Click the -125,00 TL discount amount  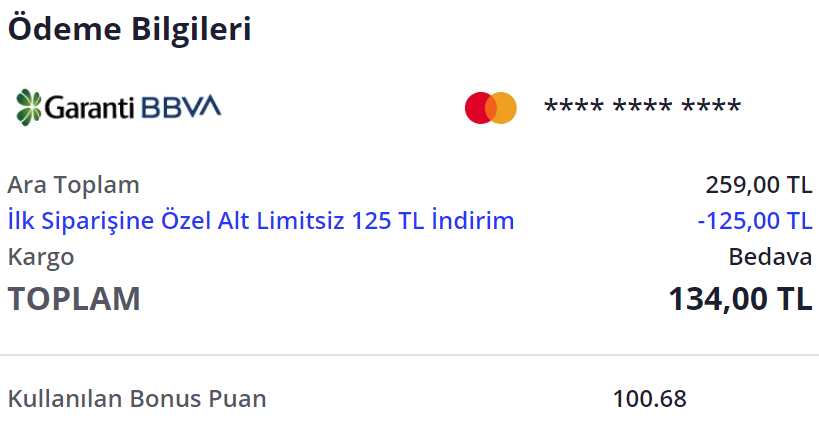coord(753,220)
